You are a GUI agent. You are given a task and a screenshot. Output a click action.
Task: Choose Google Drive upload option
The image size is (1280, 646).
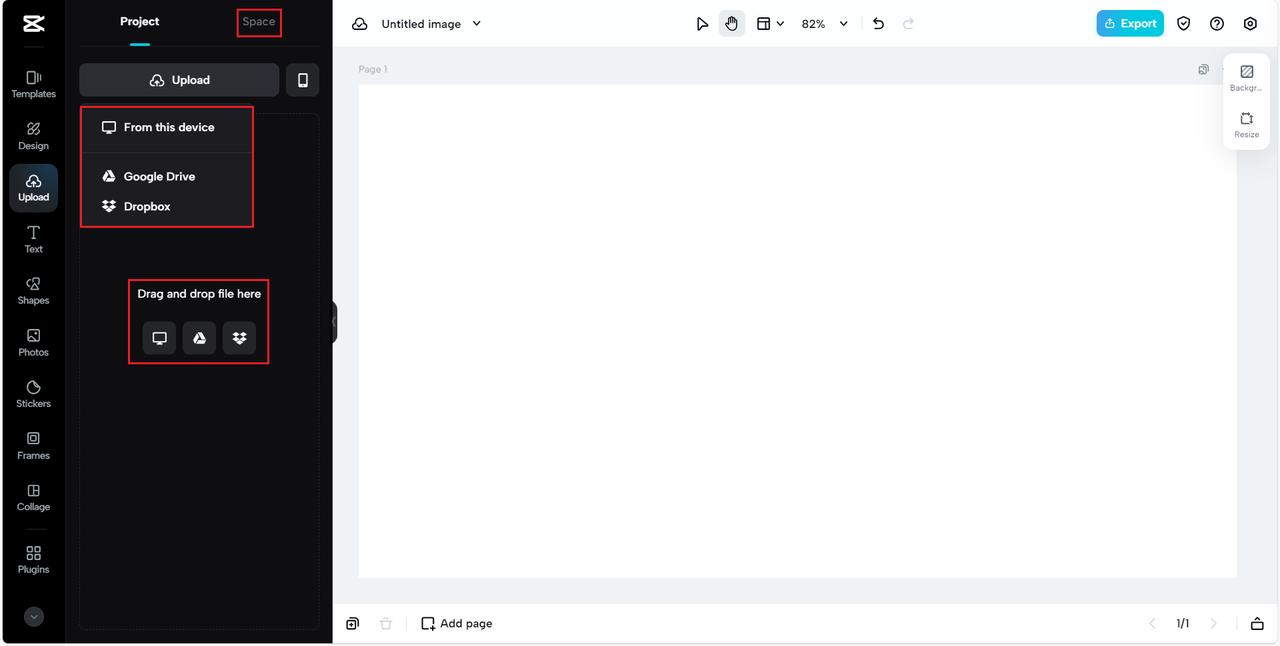167,177
